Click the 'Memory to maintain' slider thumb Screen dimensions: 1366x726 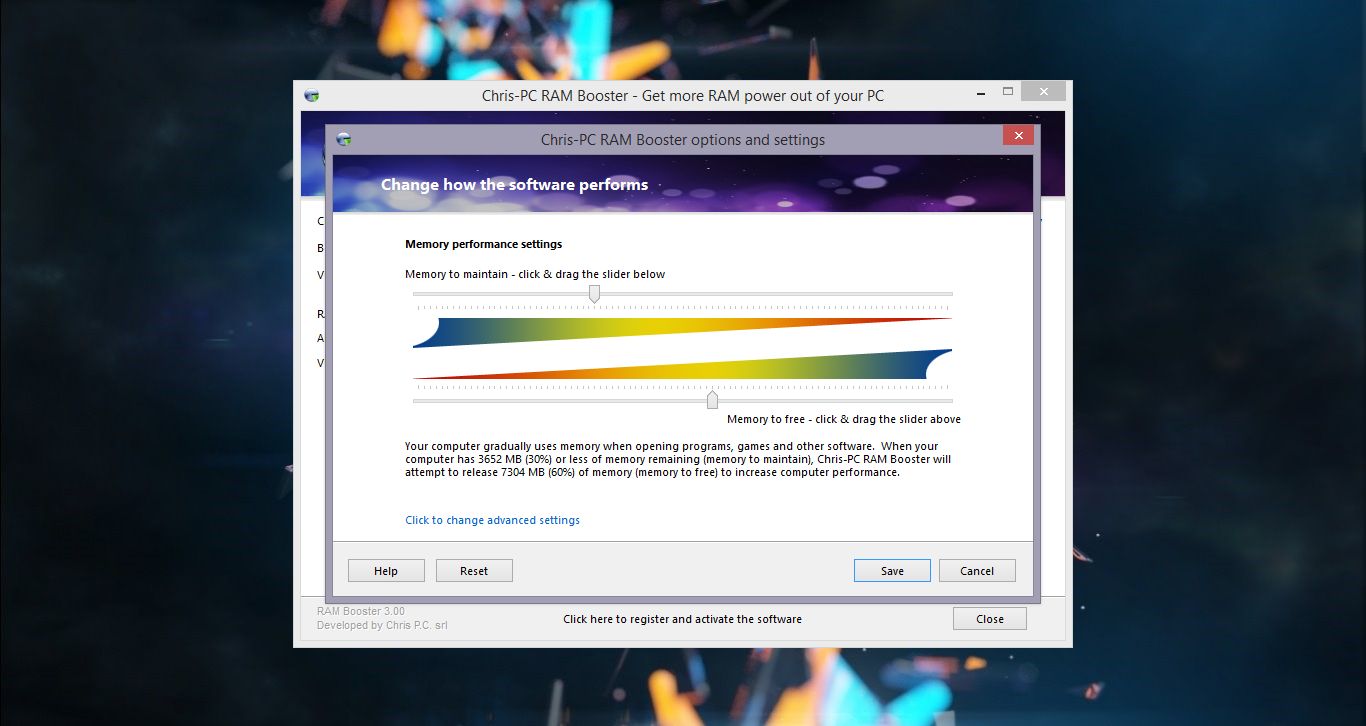point(594,293)
